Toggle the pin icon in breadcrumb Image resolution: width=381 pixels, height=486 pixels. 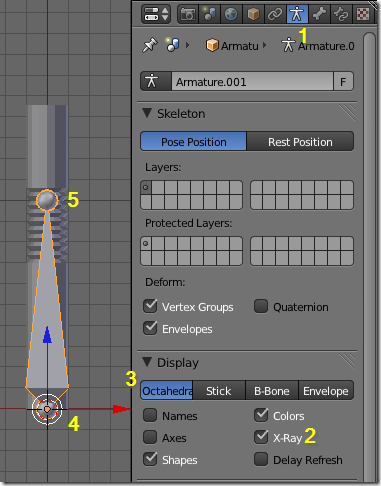(150, 45)
